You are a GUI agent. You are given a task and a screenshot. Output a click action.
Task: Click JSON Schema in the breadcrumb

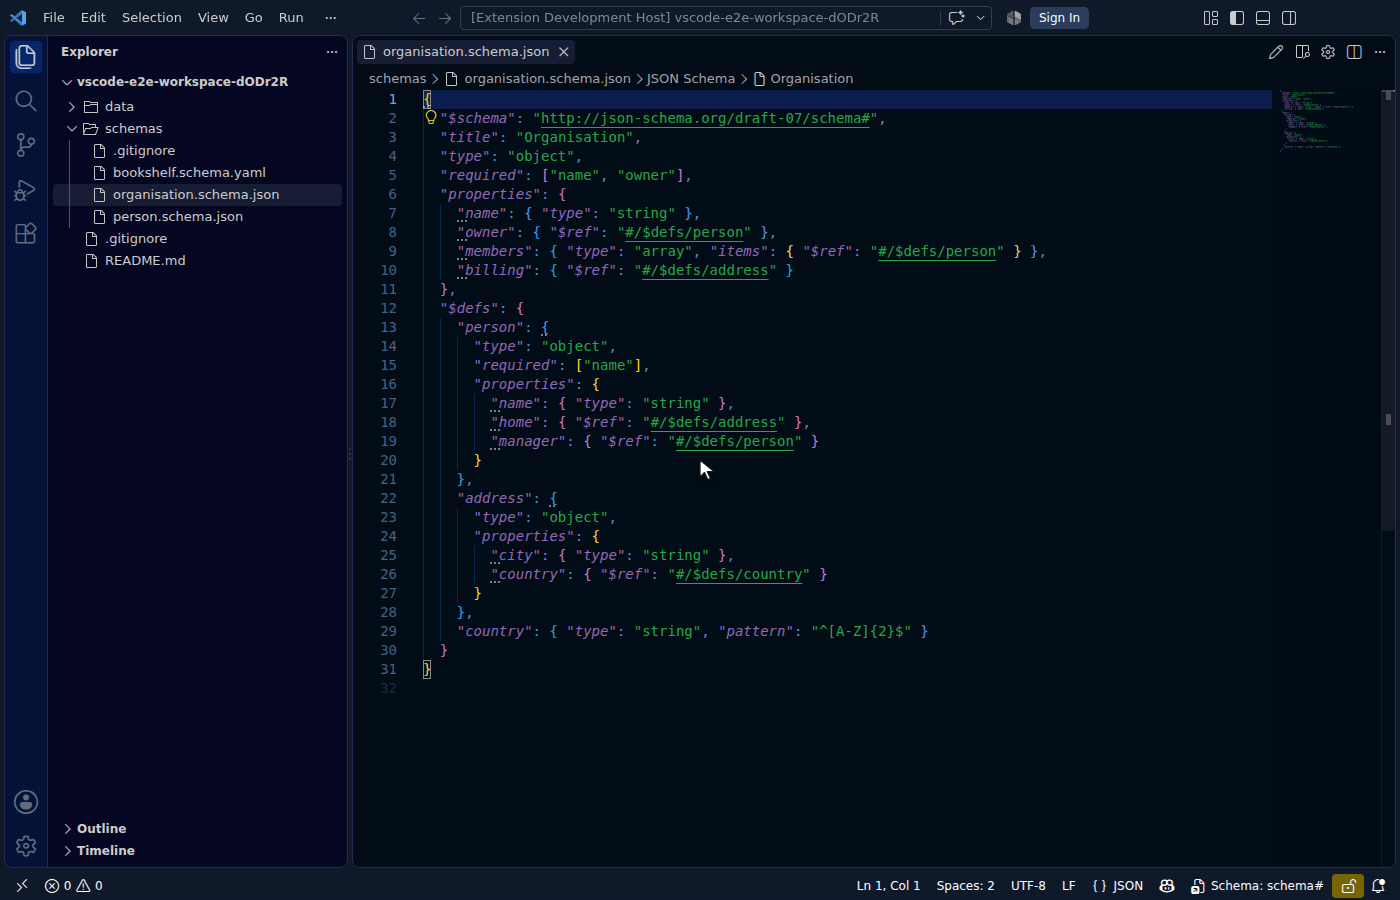[x=691, y=78]
